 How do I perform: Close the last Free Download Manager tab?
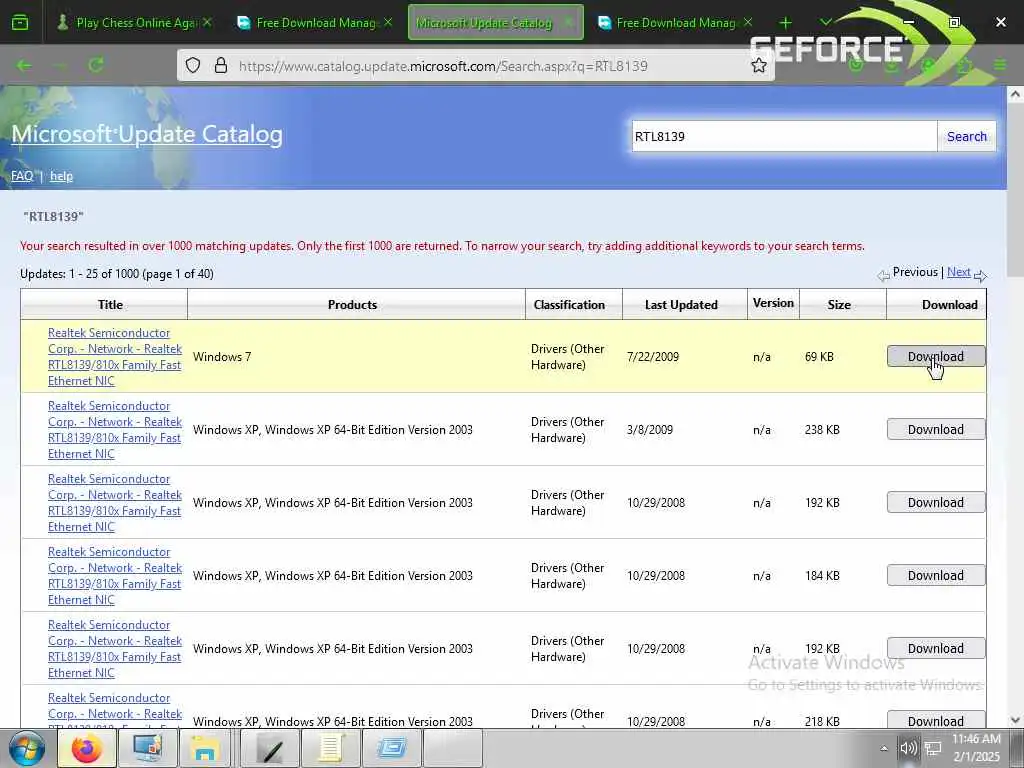748,22
